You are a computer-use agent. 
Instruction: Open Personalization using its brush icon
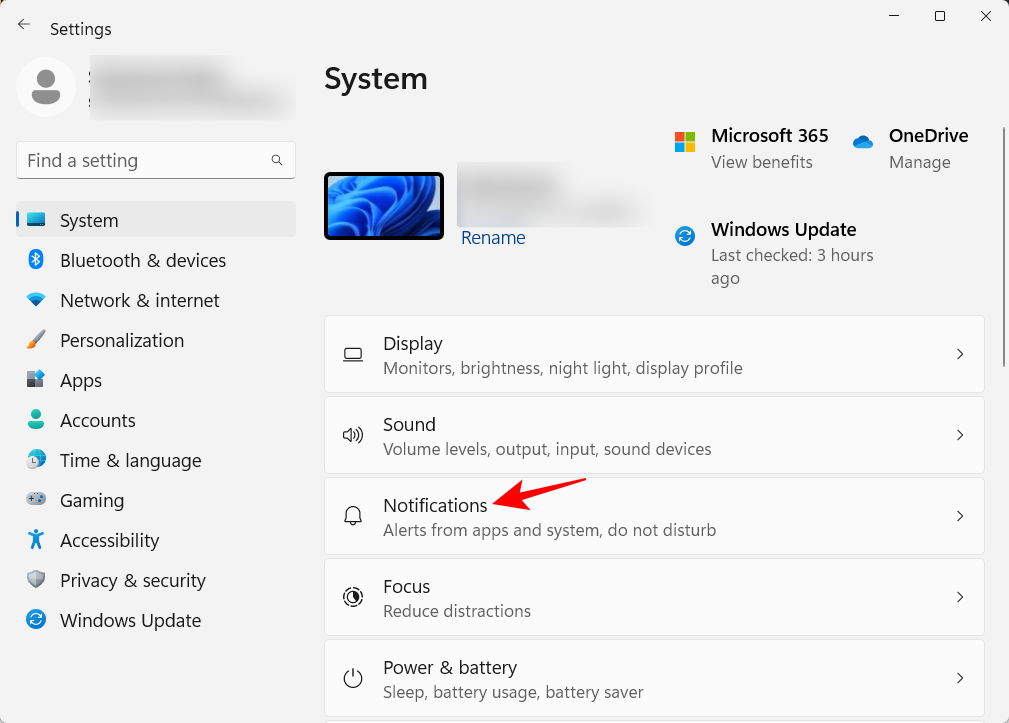(x=36, y=340)
